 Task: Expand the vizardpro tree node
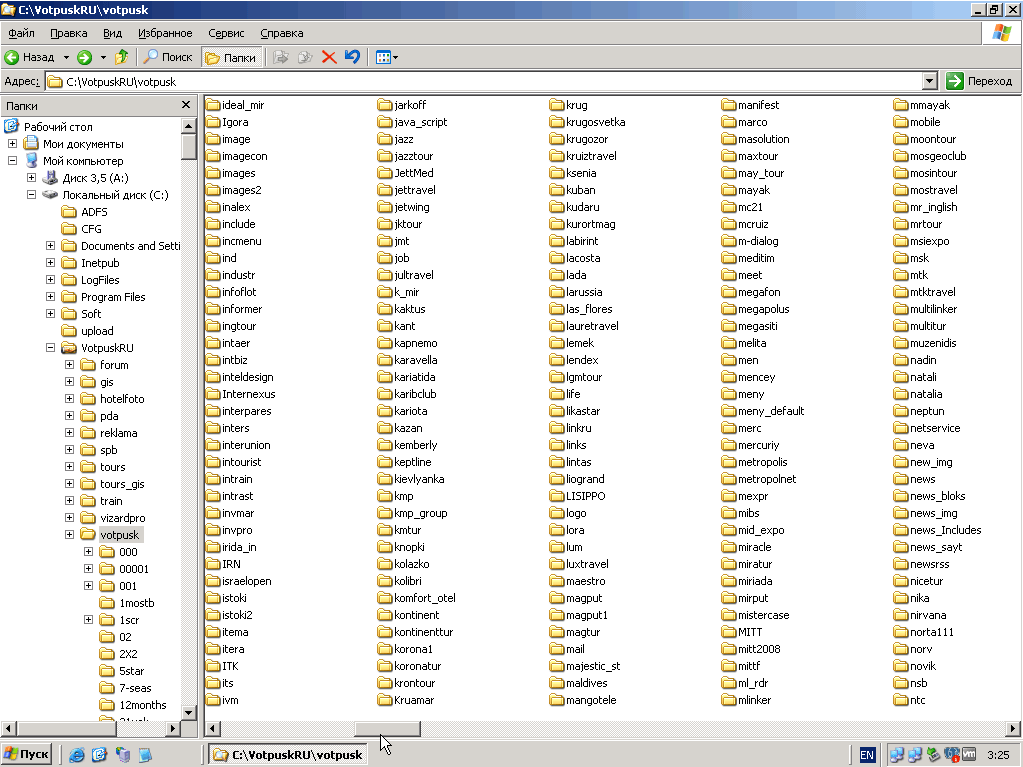(x=69, y=518)
